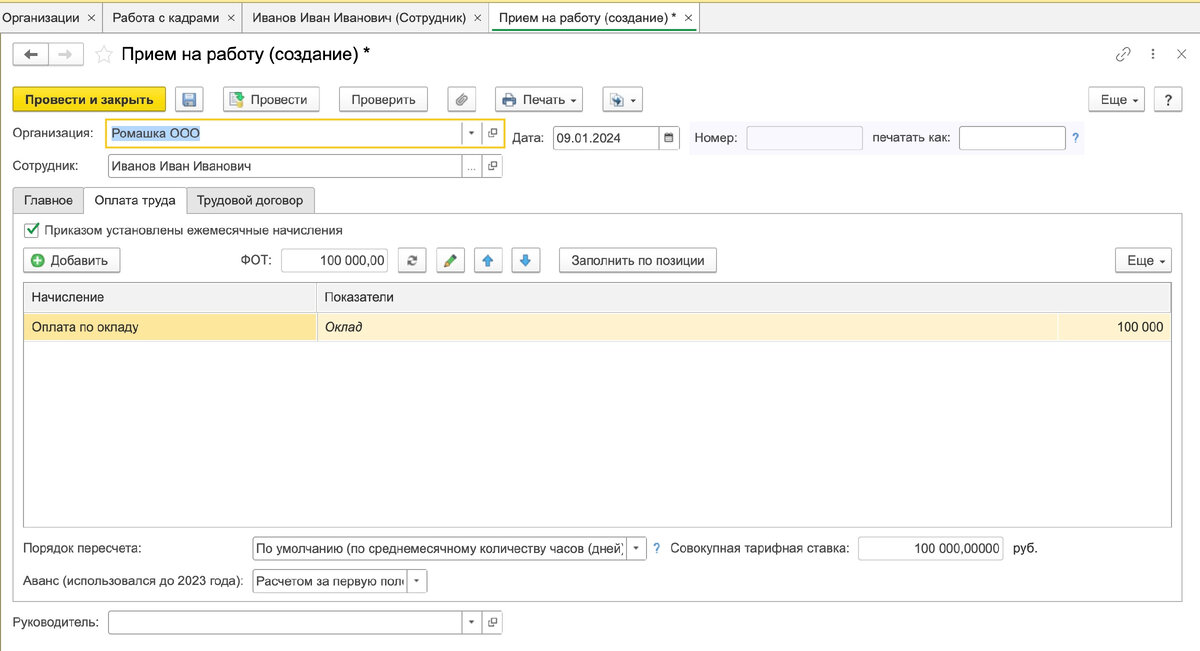
Task: Click the Номер input field
Action: [x=804, y=138]
